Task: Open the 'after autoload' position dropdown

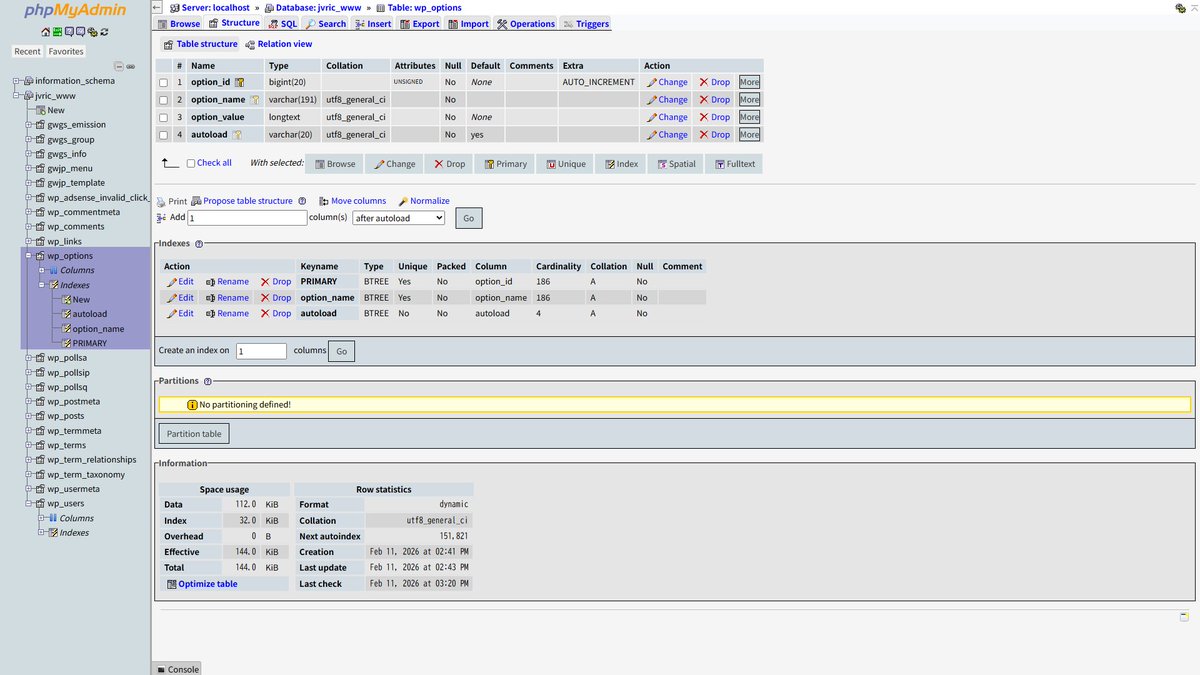Action: [x=399, y=217]
